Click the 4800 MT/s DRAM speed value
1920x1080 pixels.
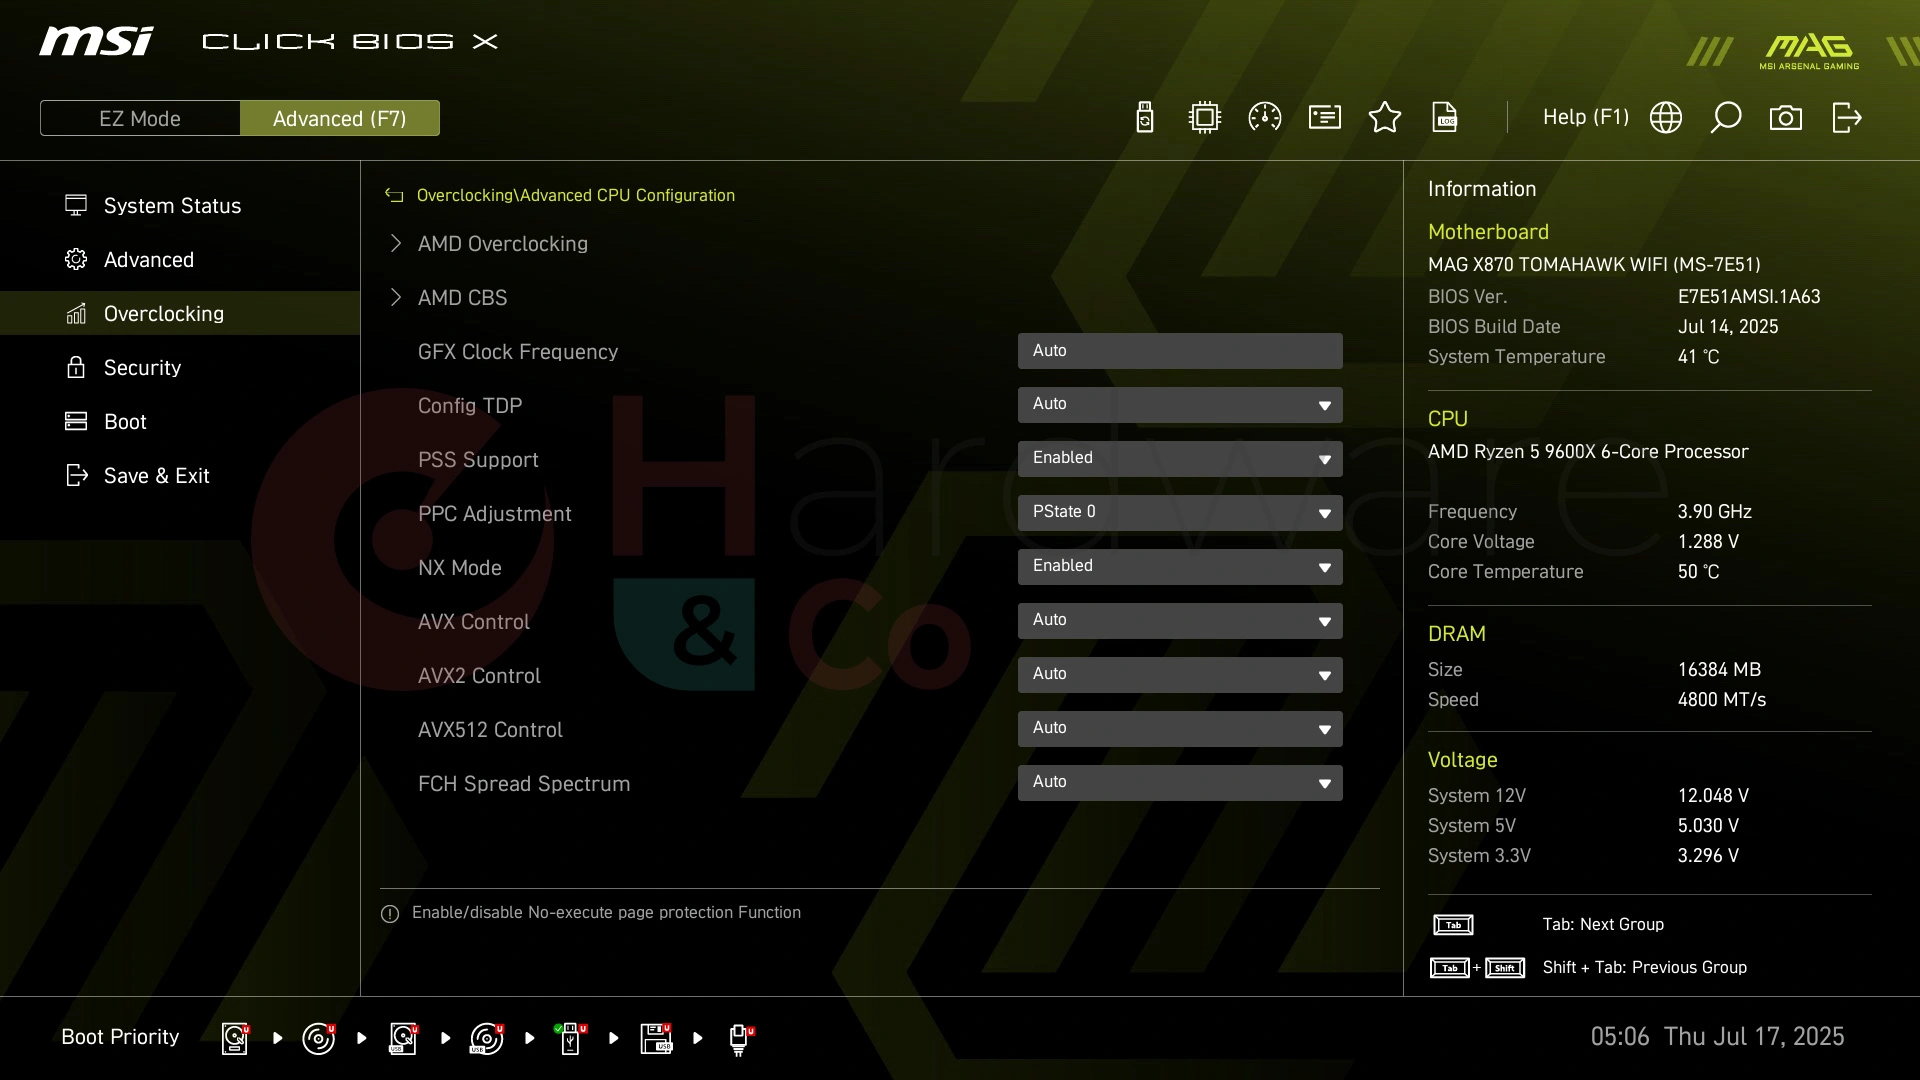coord(1722,700)
